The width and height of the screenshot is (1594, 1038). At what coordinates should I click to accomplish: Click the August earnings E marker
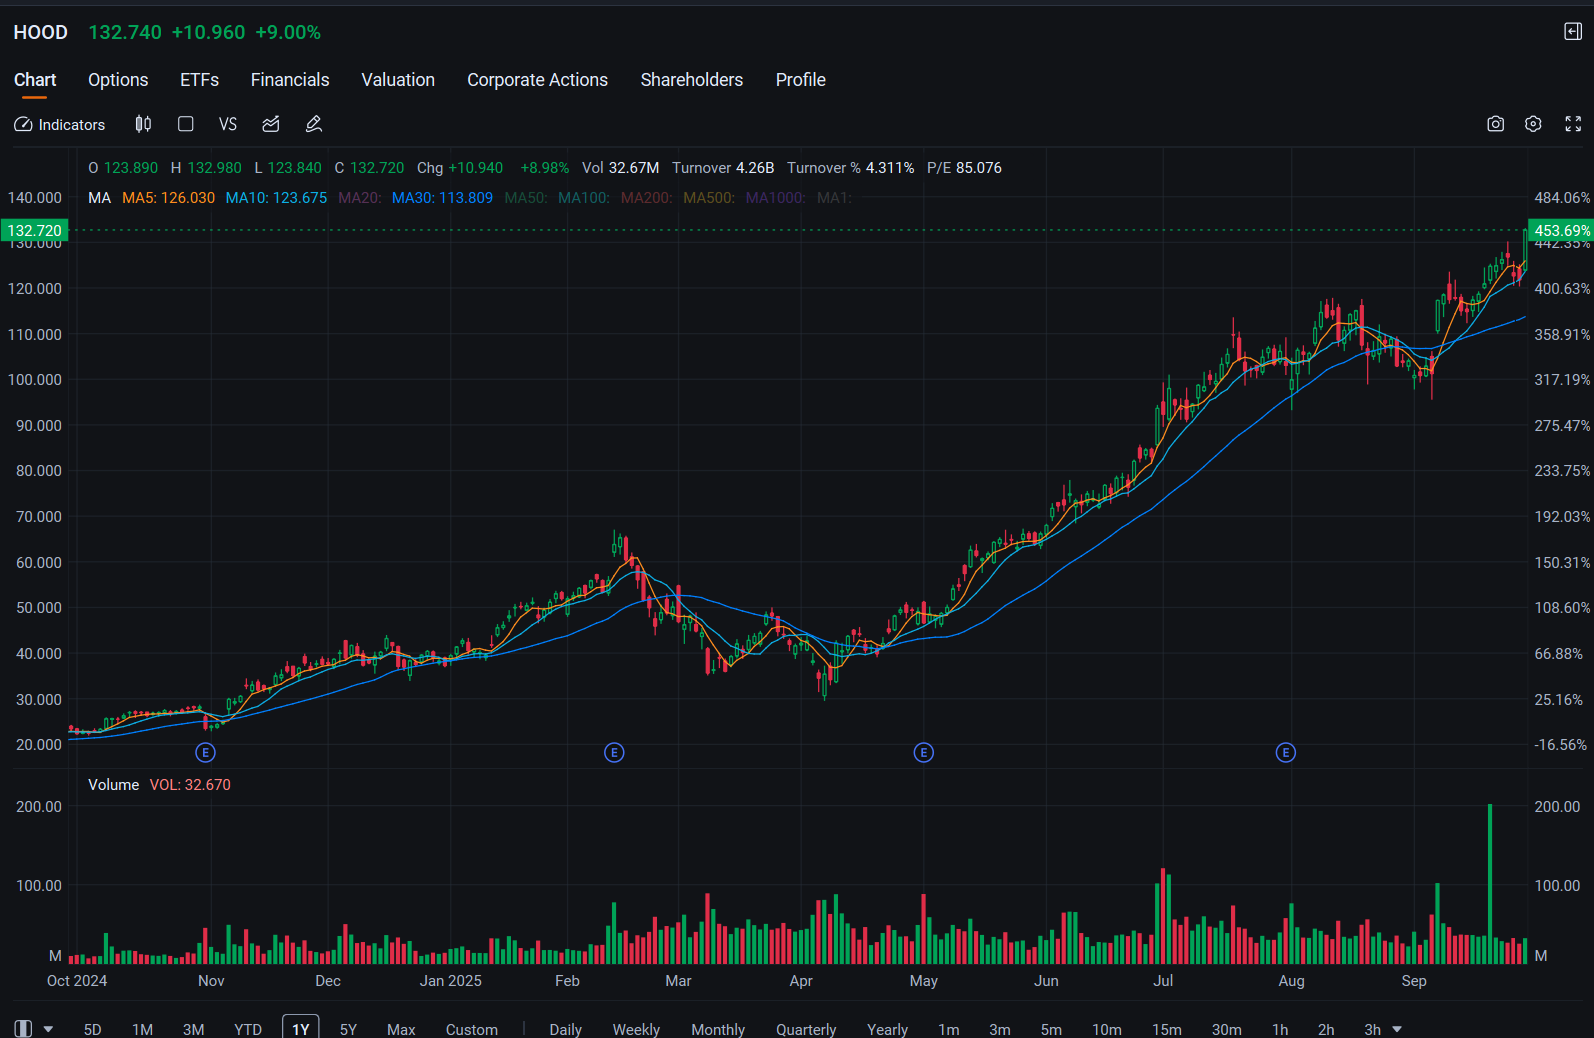point(1286,752)
